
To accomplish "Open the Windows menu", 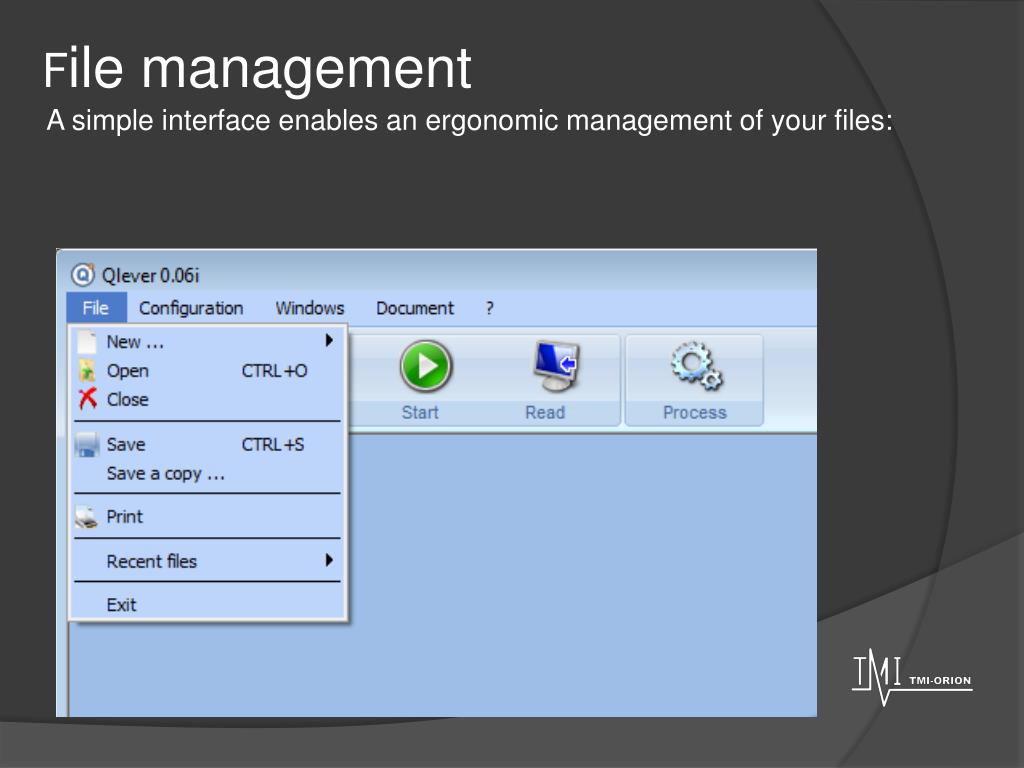I will click(x=310, y=308).
